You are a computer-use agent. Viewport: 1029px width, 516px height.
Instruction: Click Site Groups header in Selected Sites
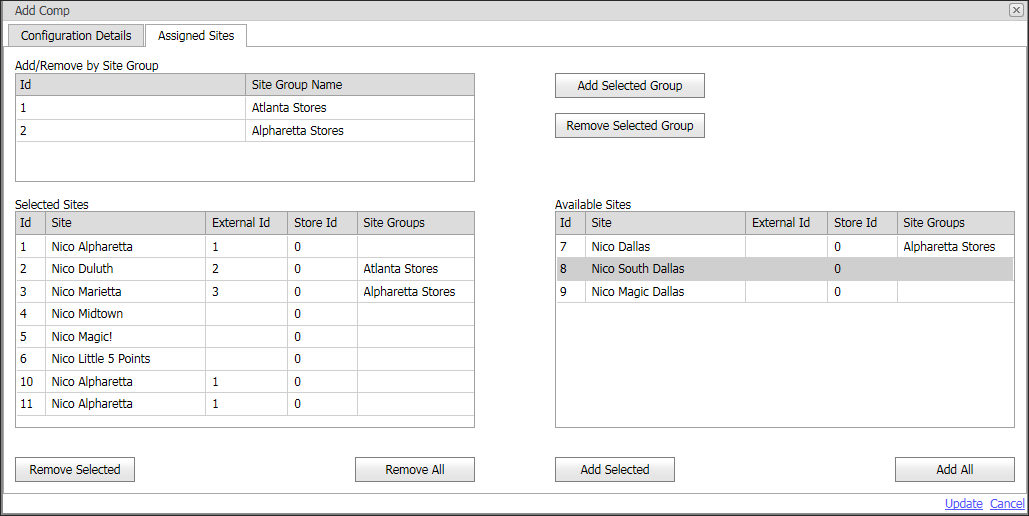coord(415,223)
